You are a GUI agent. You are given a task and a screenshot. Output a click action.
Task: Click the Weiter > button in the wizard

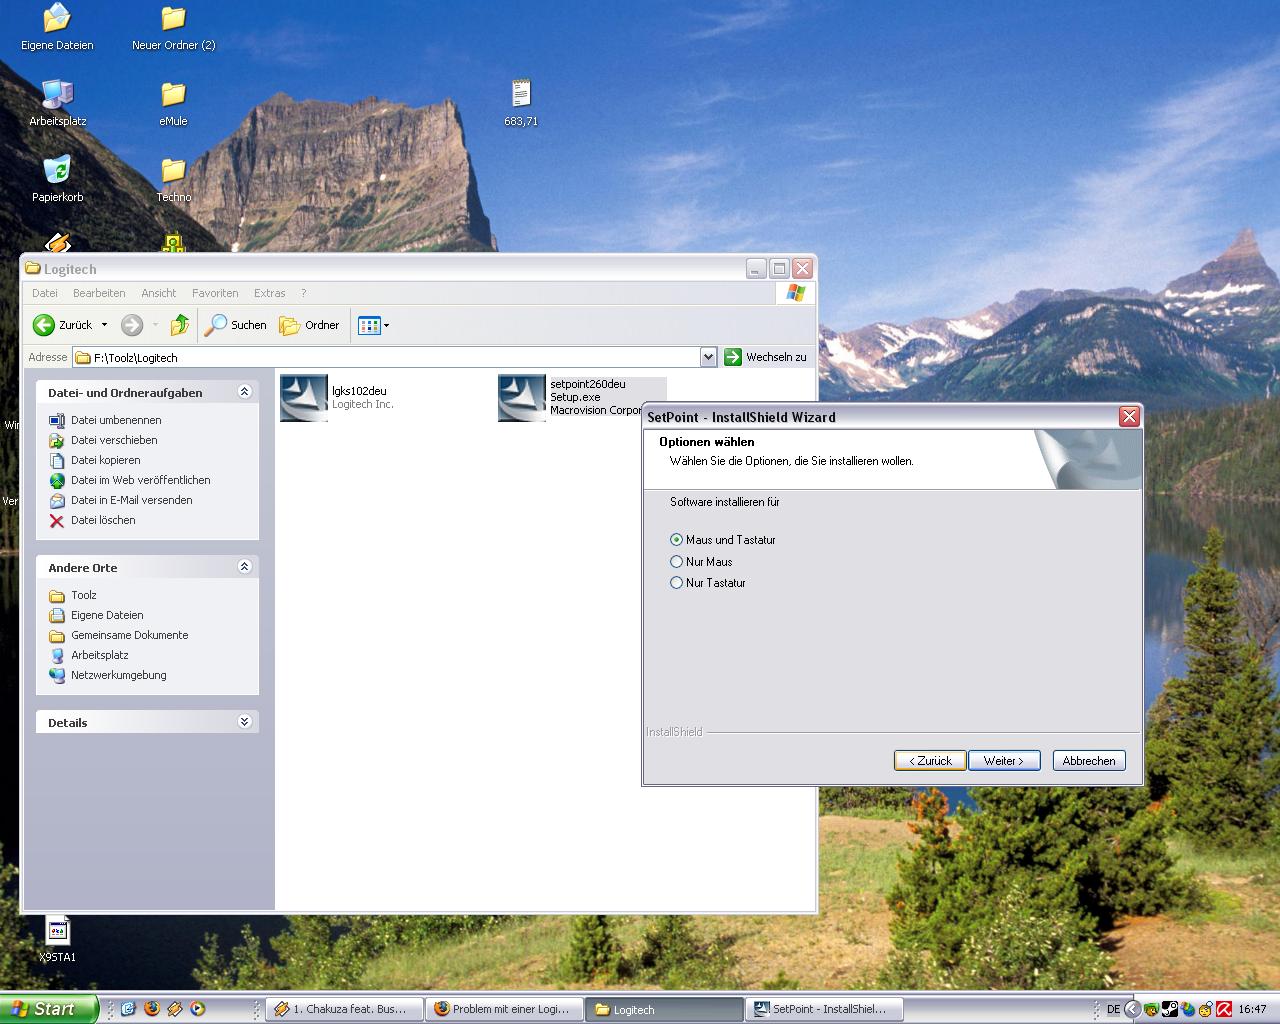click(x=1004, y=761)
